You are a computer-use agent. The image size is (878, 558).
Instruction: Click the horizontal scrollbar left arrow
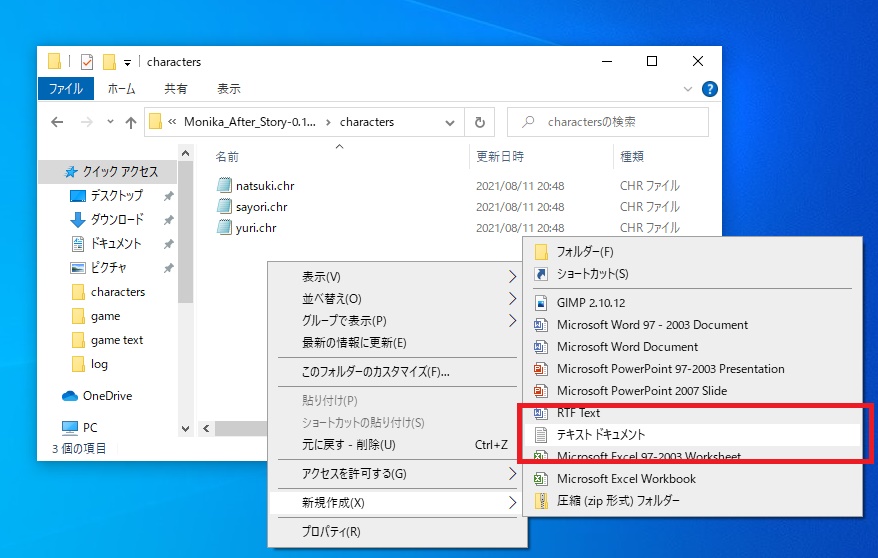tap(206, 429)
